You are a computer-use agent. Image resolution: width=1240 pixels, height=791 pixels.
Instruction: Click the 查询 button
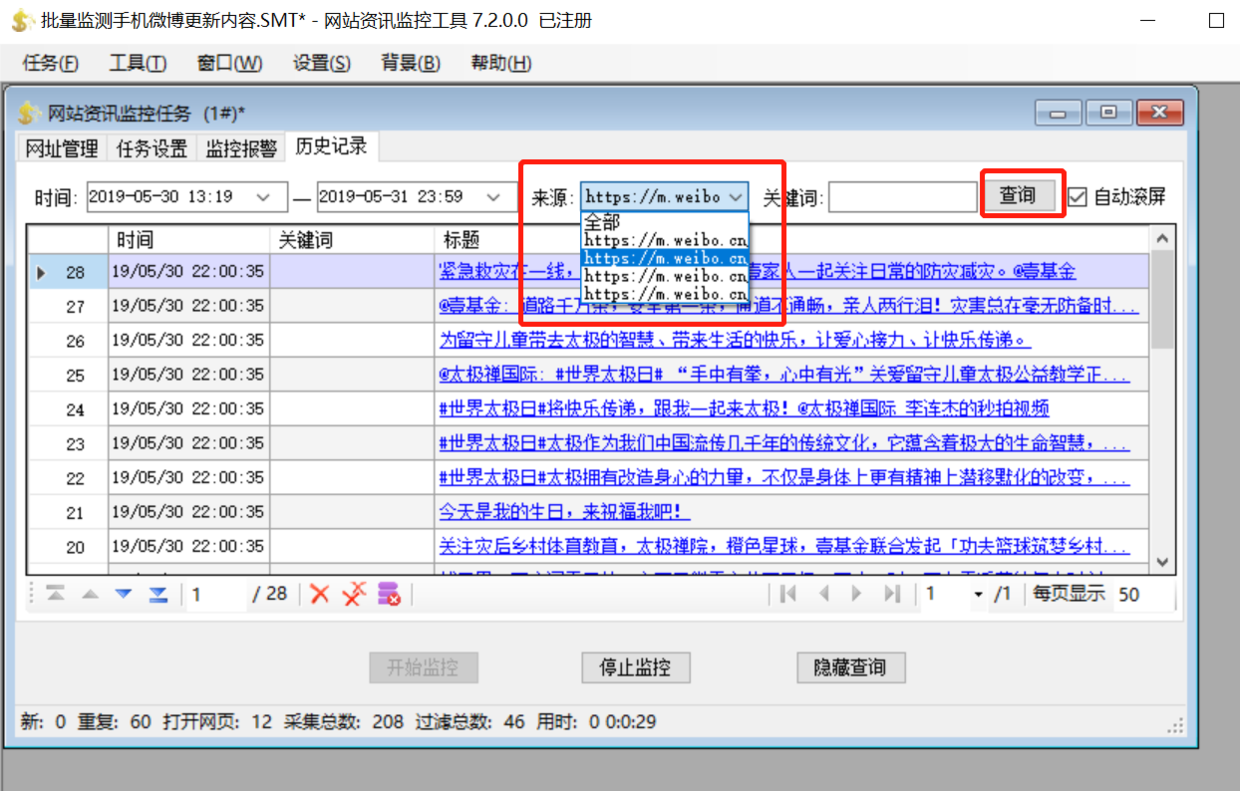(x=1018, y=195)
